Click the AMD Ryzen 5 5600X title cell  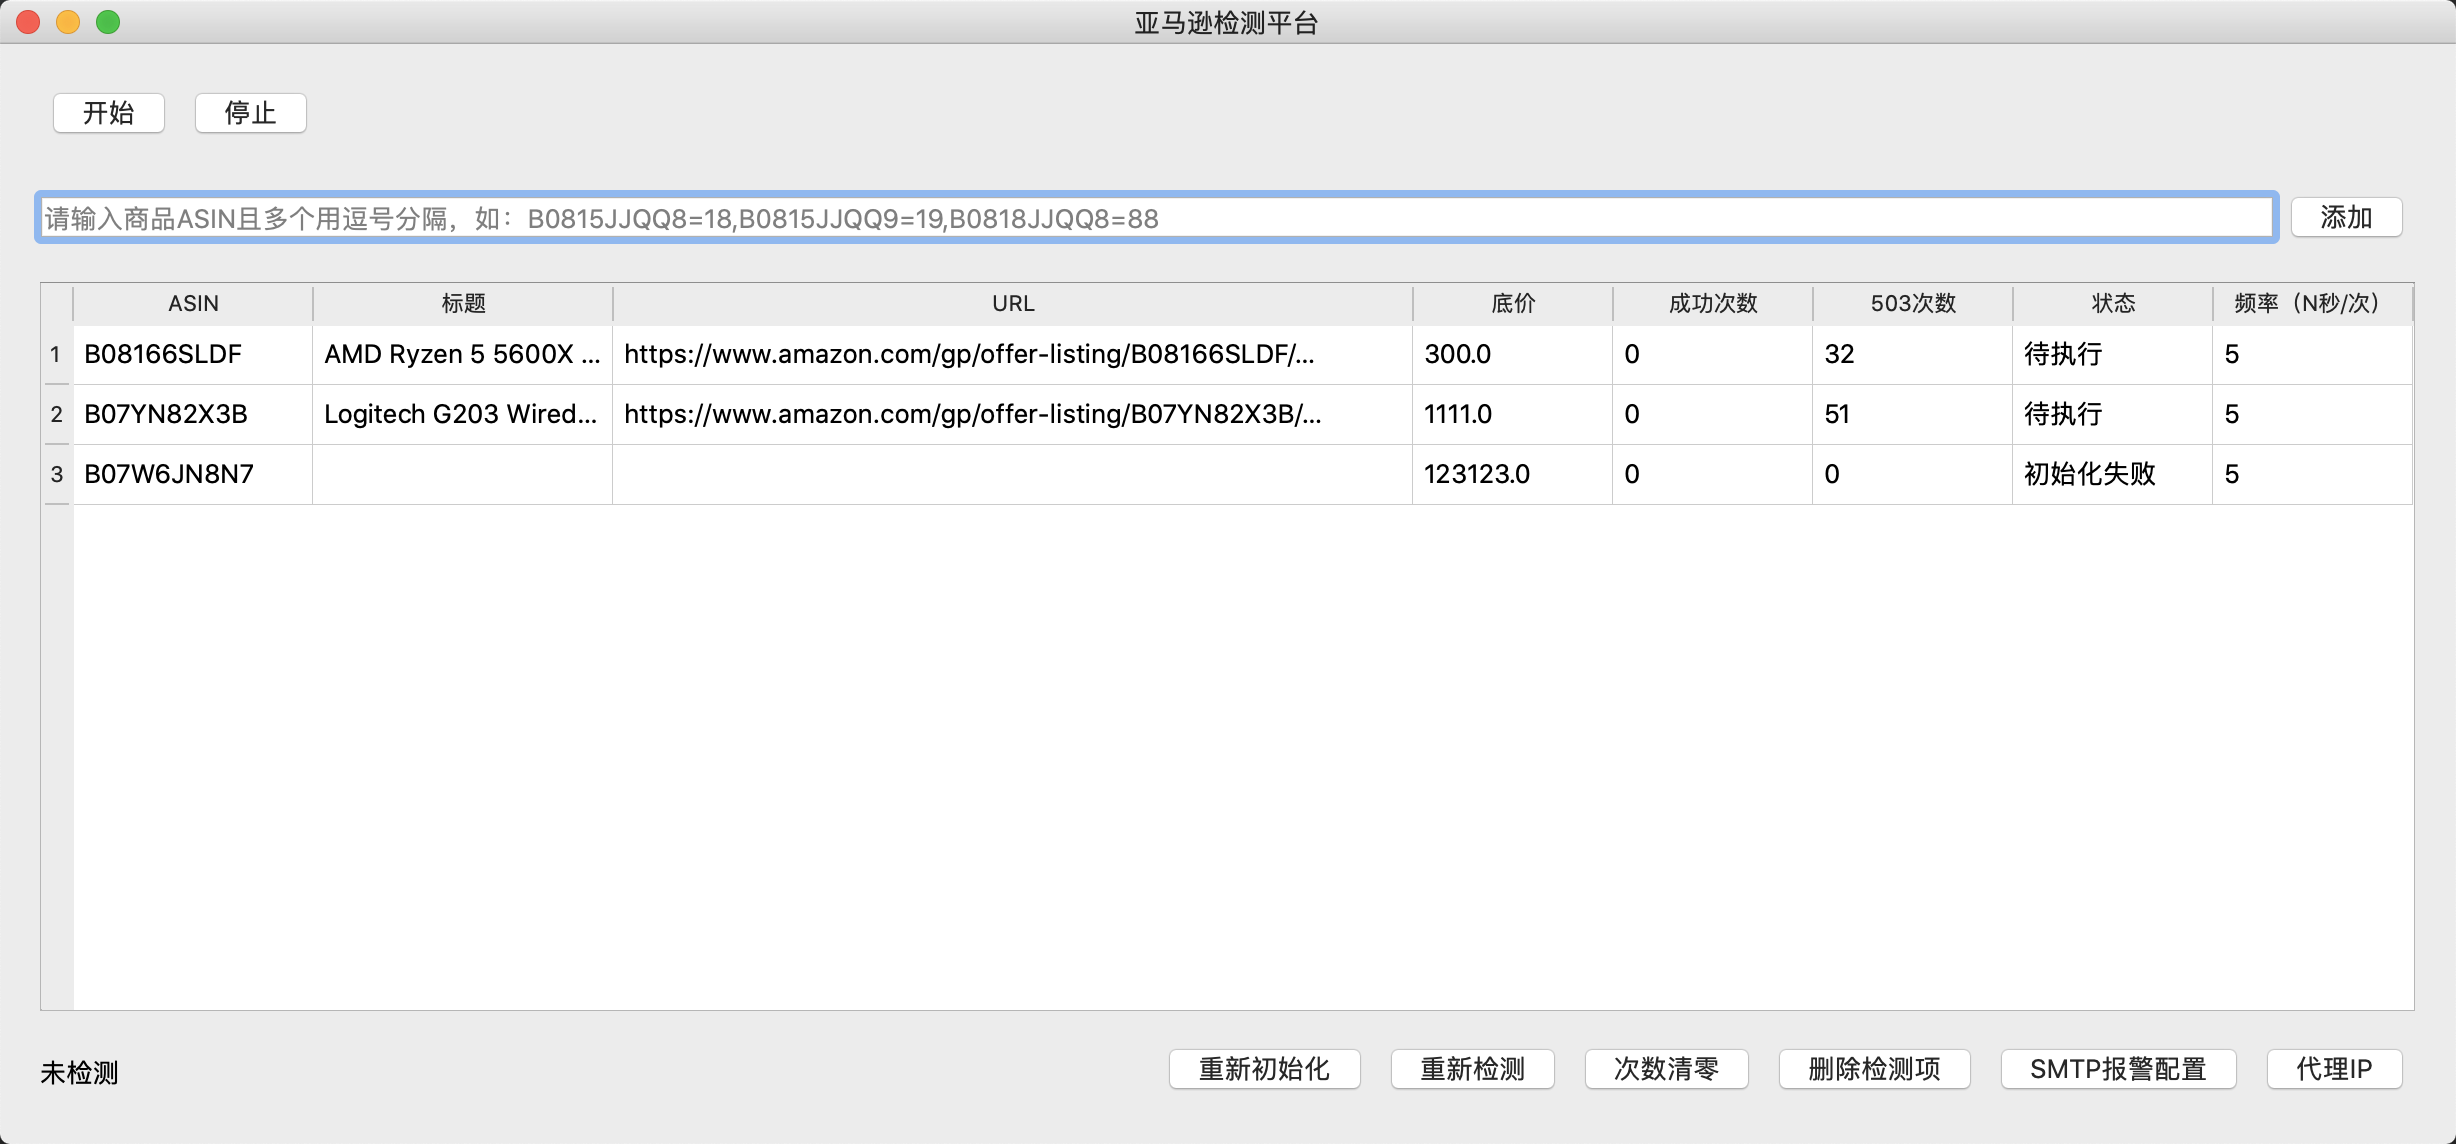(463, 354)
